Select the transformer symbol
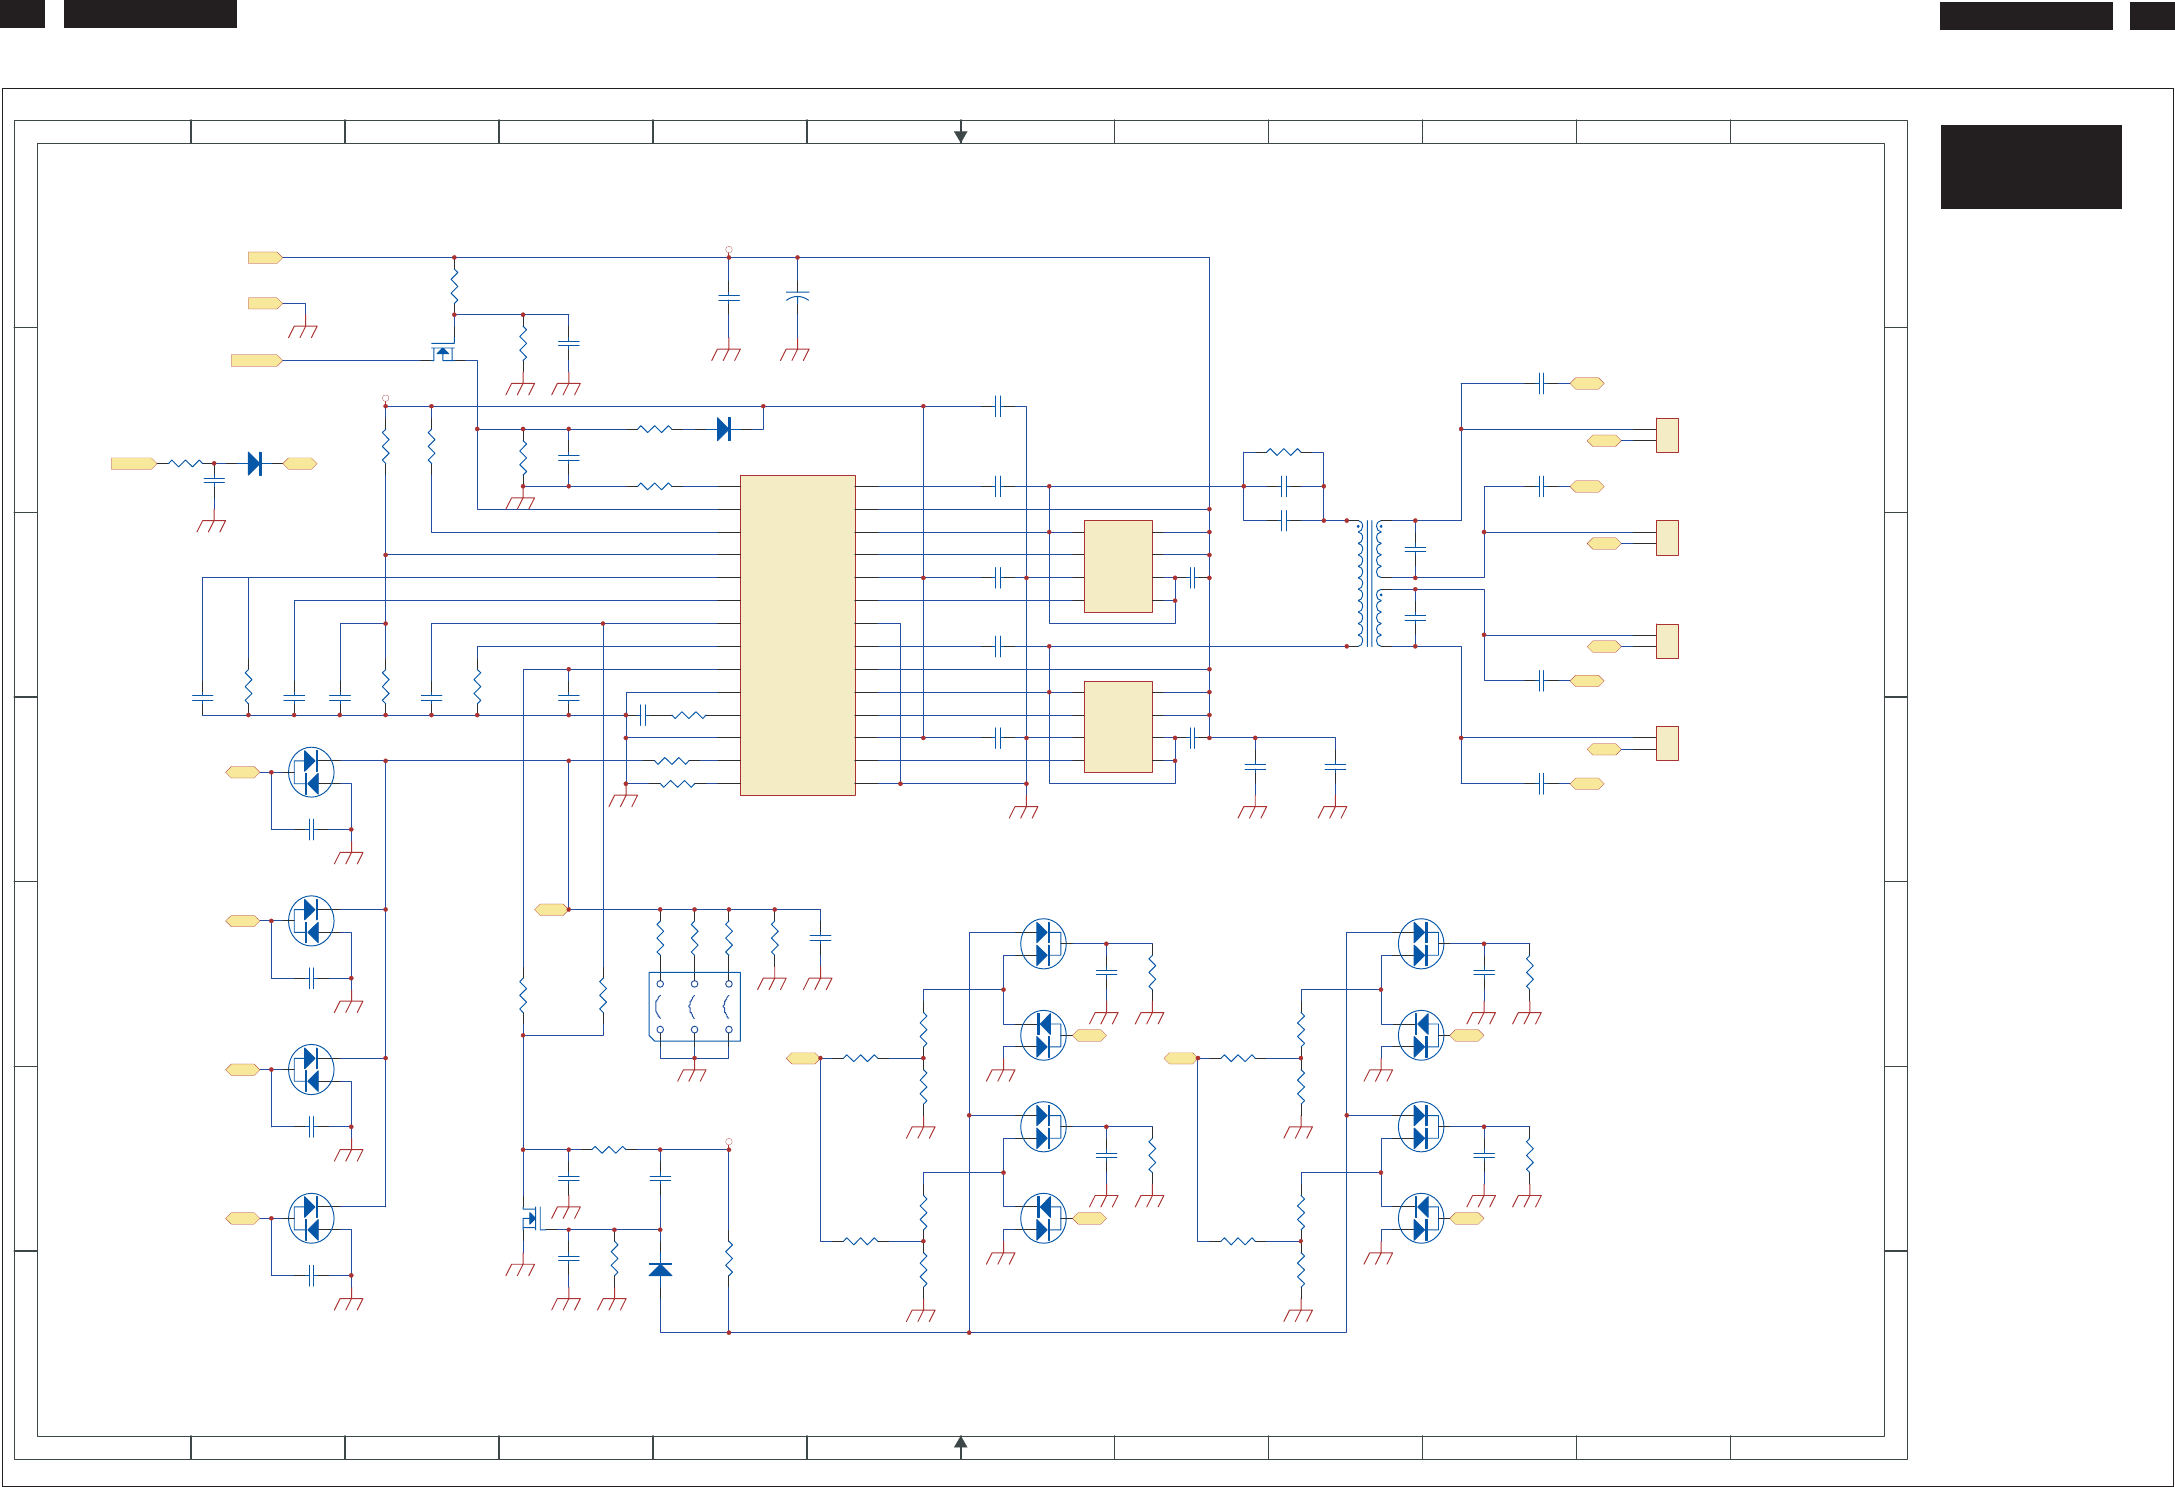This screenshot has width=2175, height=1487. click(x=1369, y=583)
